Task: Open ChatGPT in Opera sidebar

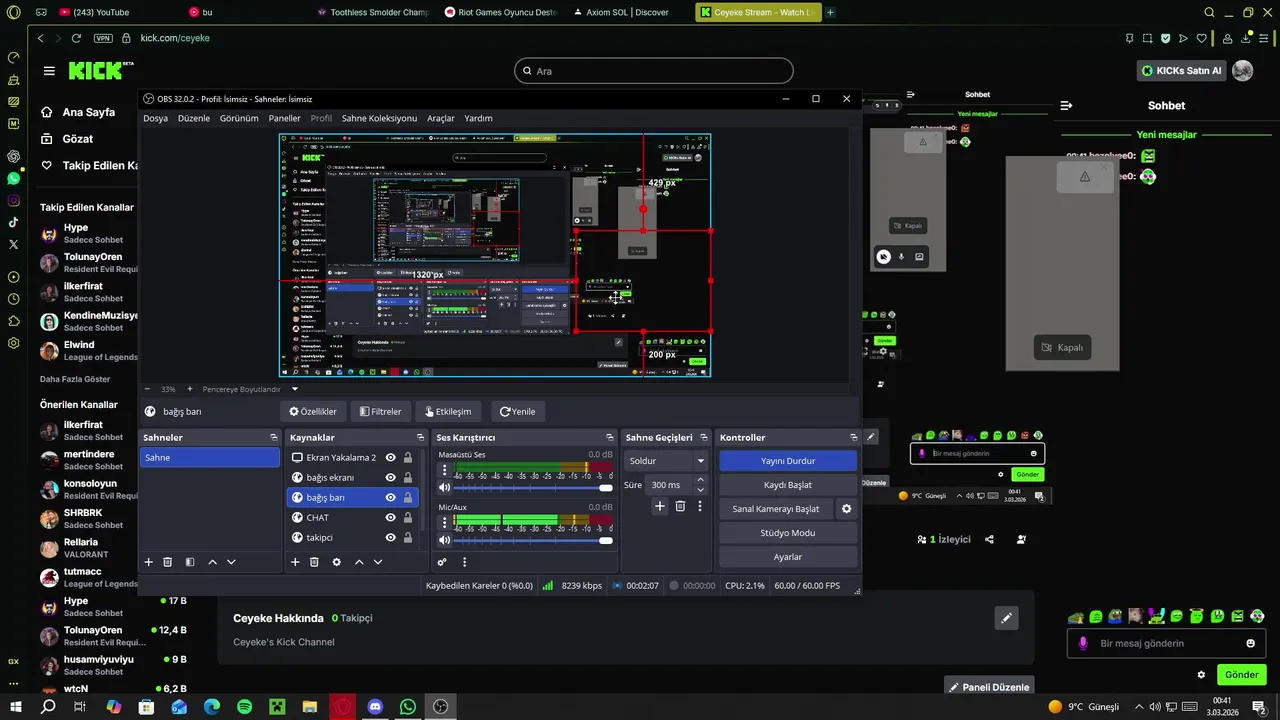Action: (x=13, y=156)
